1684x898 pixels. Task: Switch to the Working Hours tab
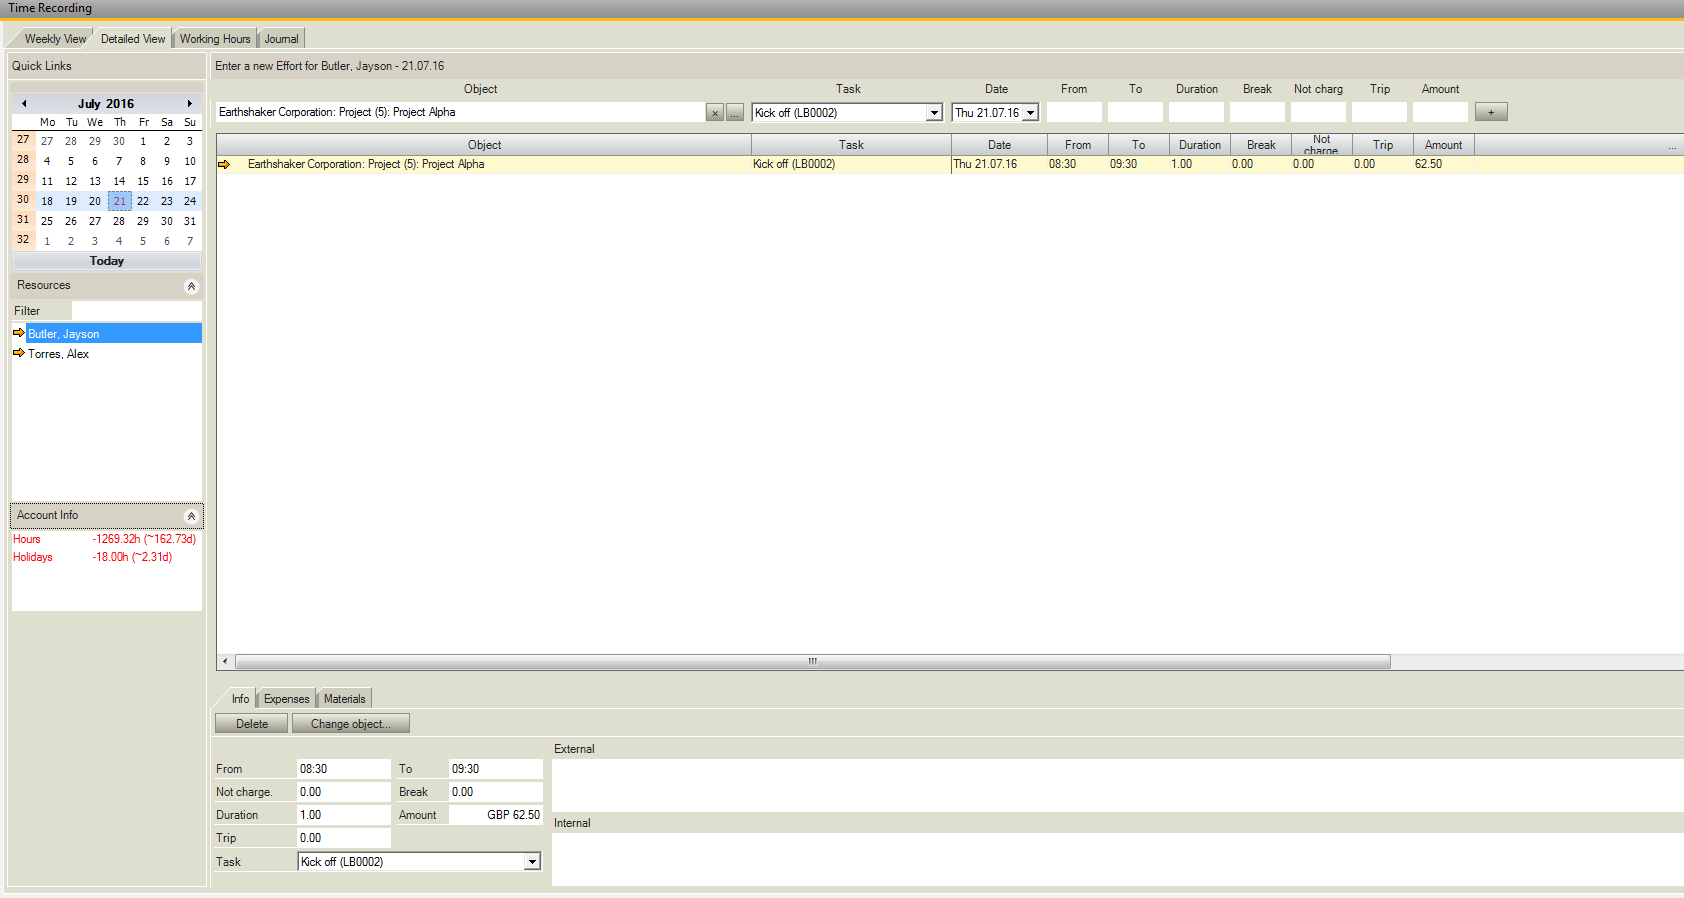click(x=215, y=39)
